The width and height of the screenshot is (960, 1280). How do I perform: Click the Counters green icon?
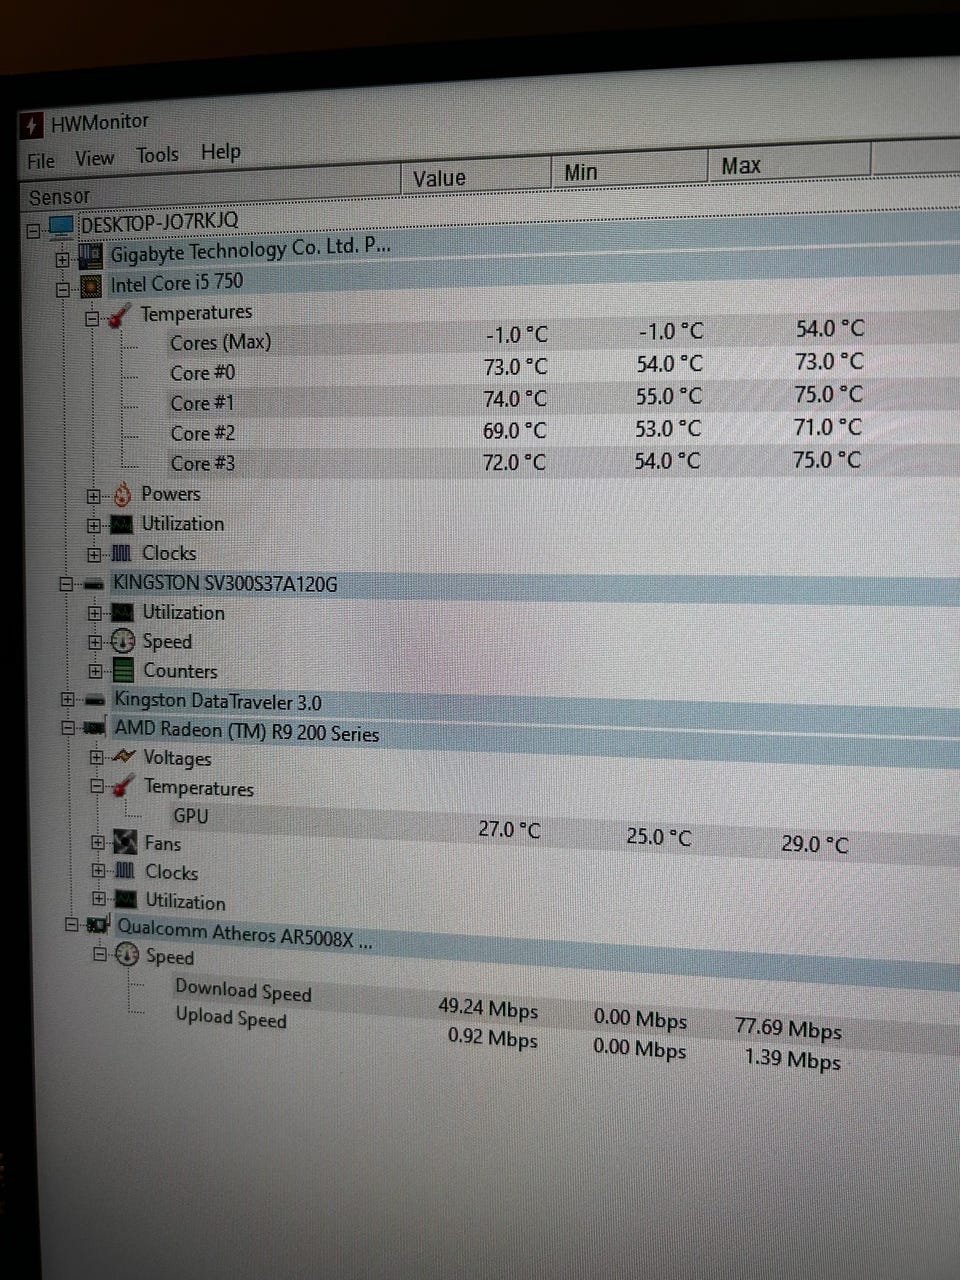(123, 671)
